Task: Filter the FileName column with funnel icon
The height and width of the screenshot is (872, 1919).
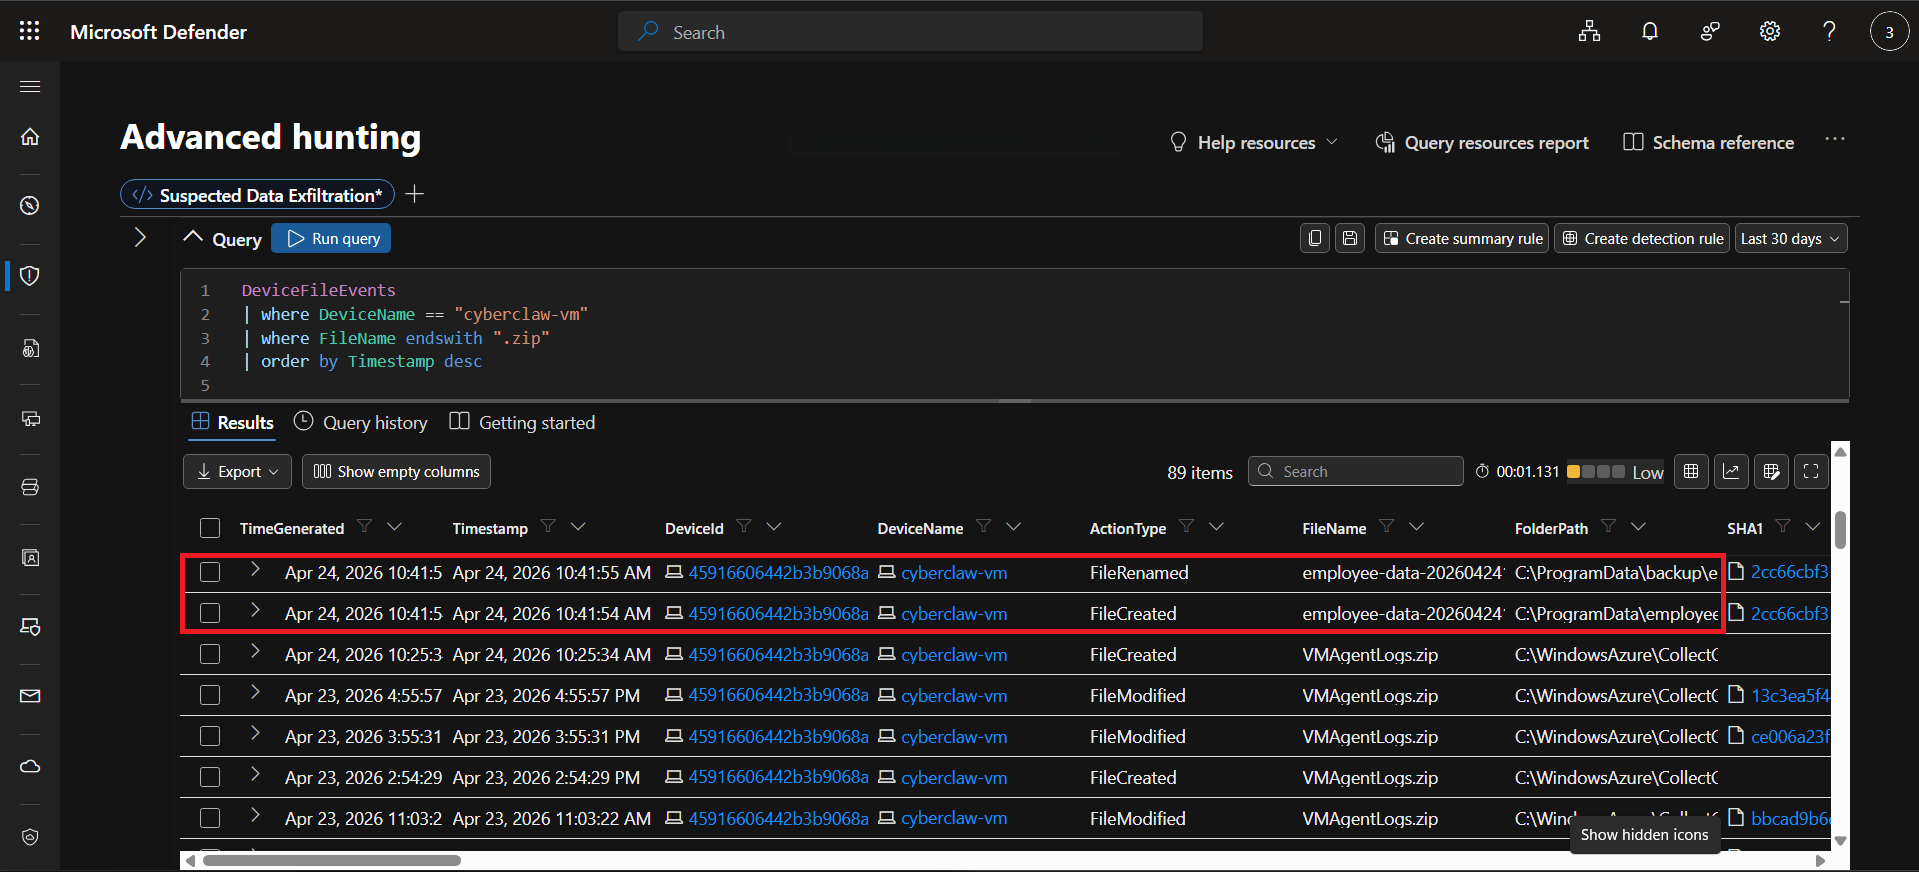Action: pyautogui.click(x=1386, y=527)
